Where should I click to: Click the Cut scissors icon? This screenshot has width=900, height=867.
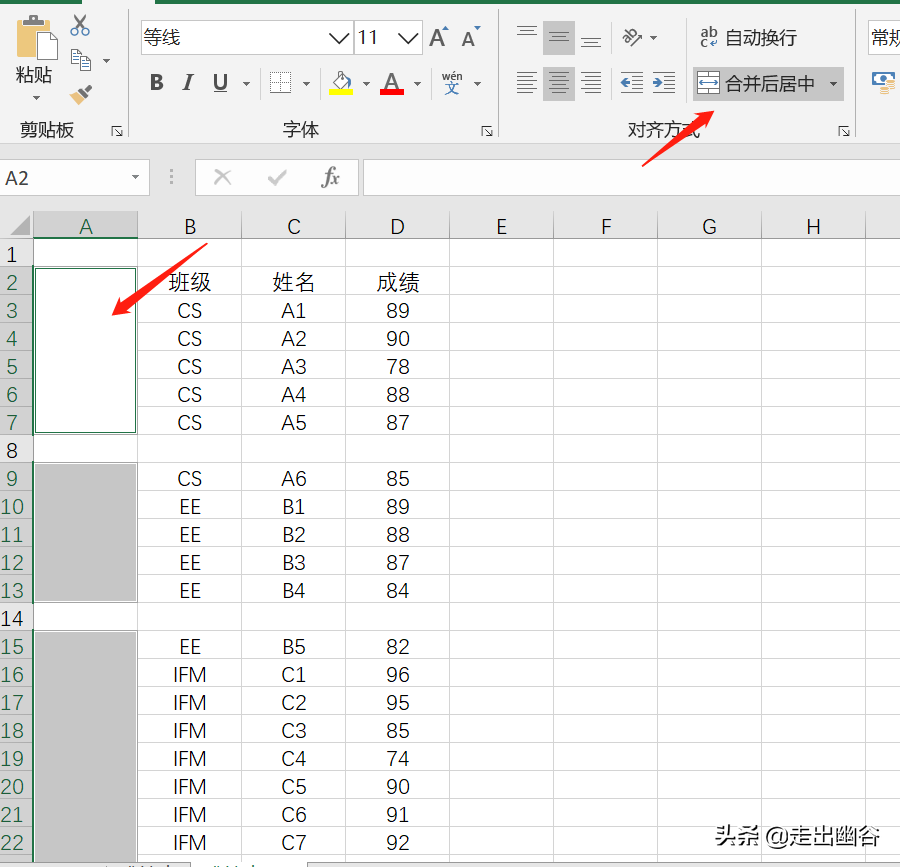80,25
